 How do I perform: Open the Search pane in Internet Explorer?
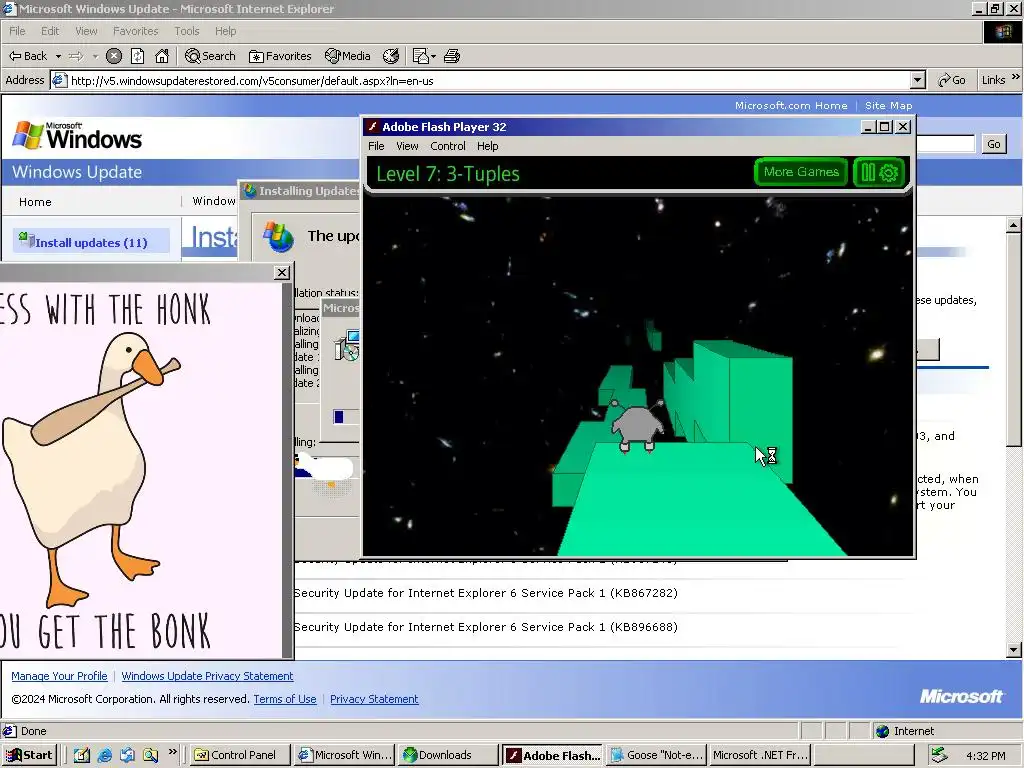pyautogui.click(x=210, y=56)
